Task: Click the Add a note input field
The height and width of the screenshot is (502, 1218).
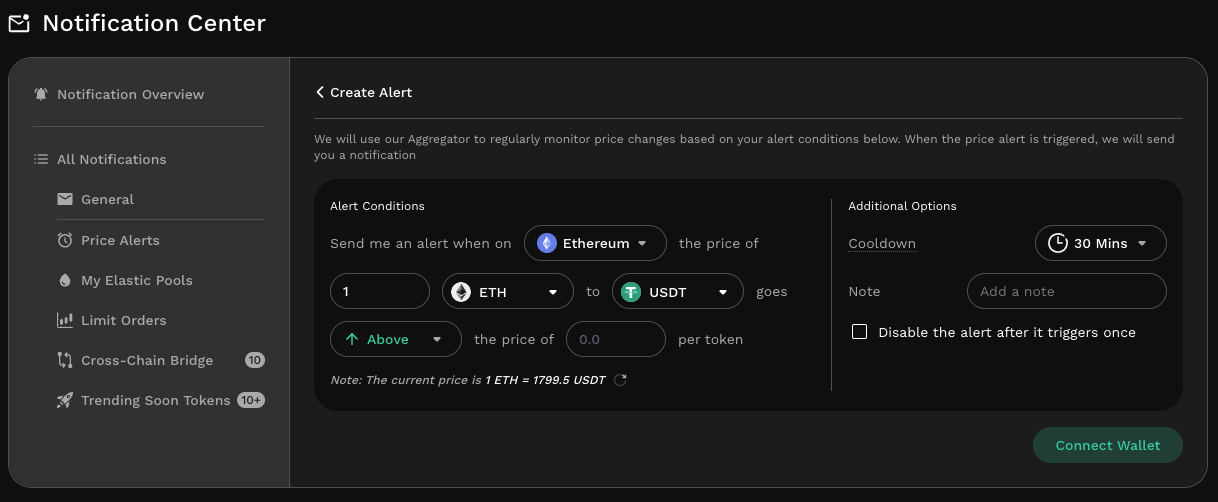Action: pyautogui.click(x=1066, y=292)
